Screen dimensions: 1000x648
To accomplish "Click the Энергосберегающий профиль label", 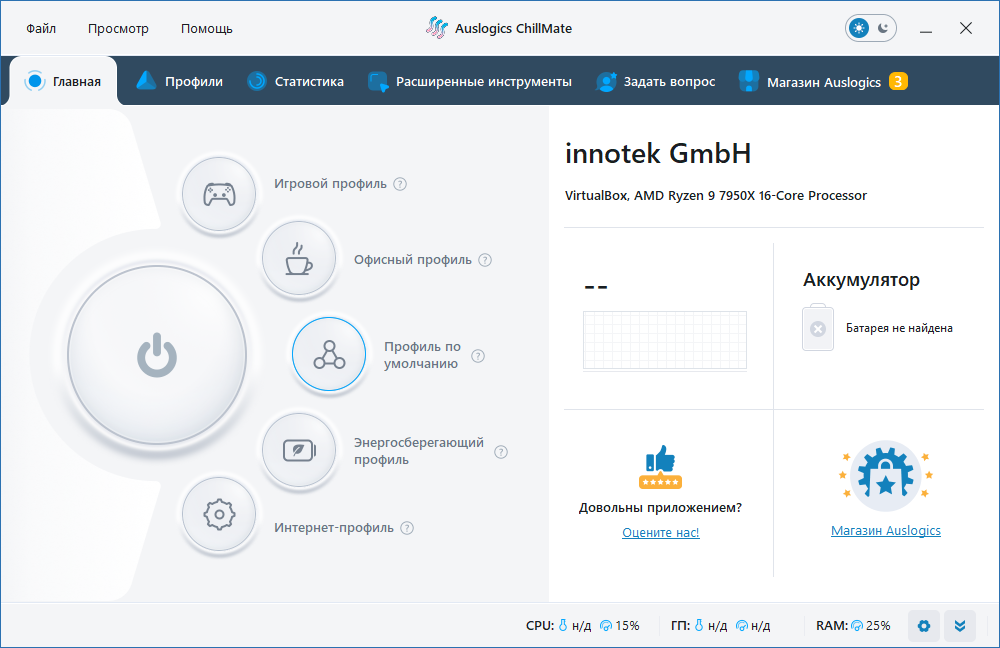I will point(419,451).
